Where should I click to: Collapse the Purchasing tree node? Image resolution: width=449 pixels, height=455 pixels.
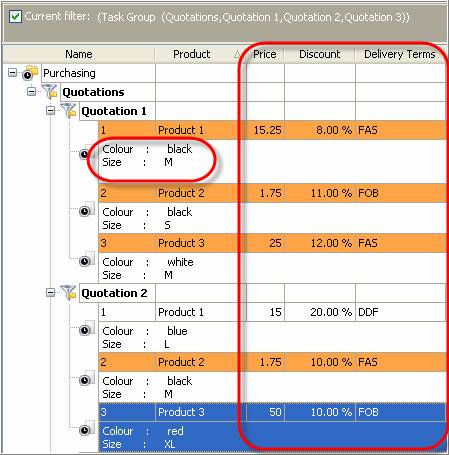pyautogui.click(x=12, y=72)
